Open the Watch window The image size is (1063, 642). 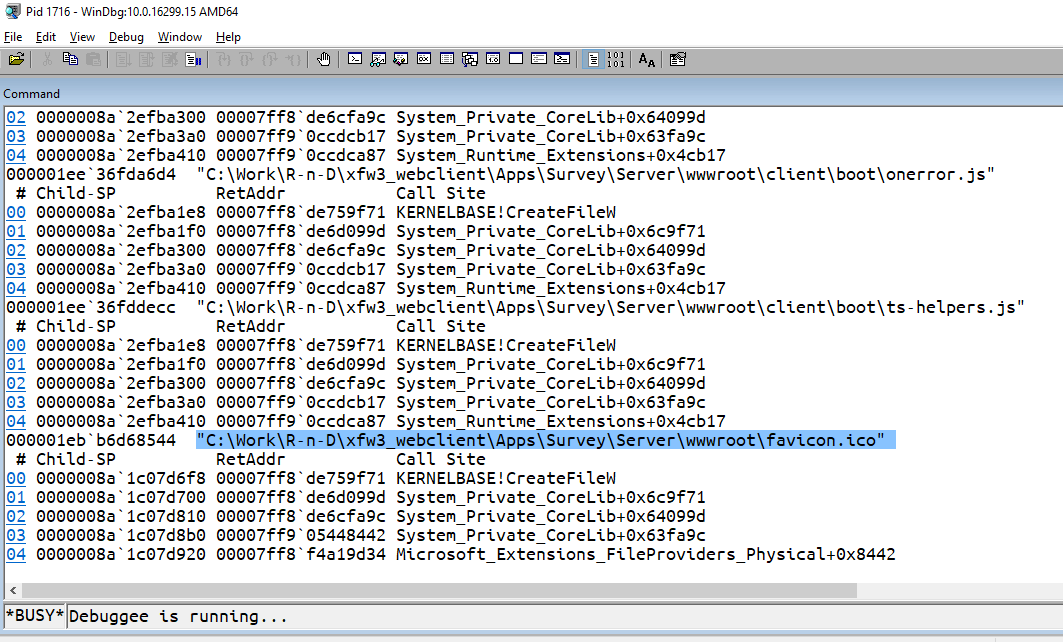pos(377,59)
